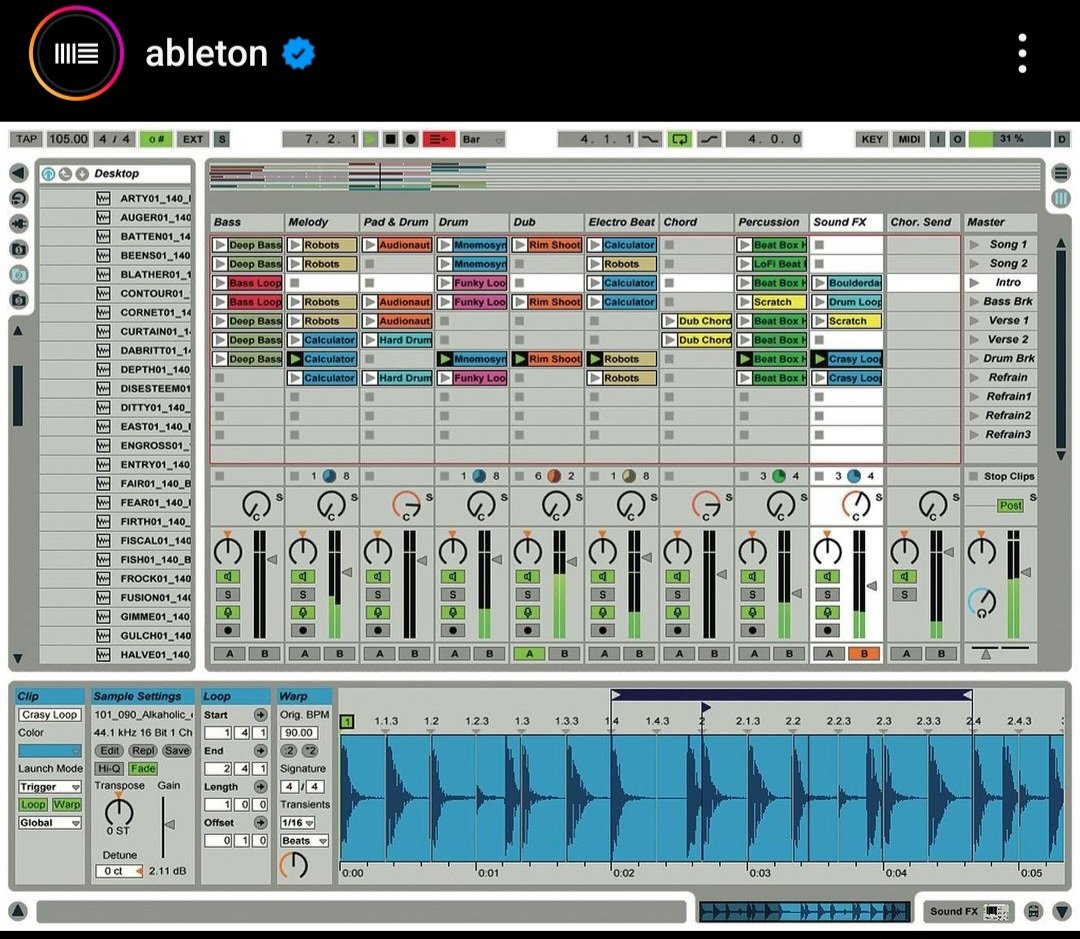Click the transport Play button
Viewport: 1080px width, 939px height.
(371, 139)
